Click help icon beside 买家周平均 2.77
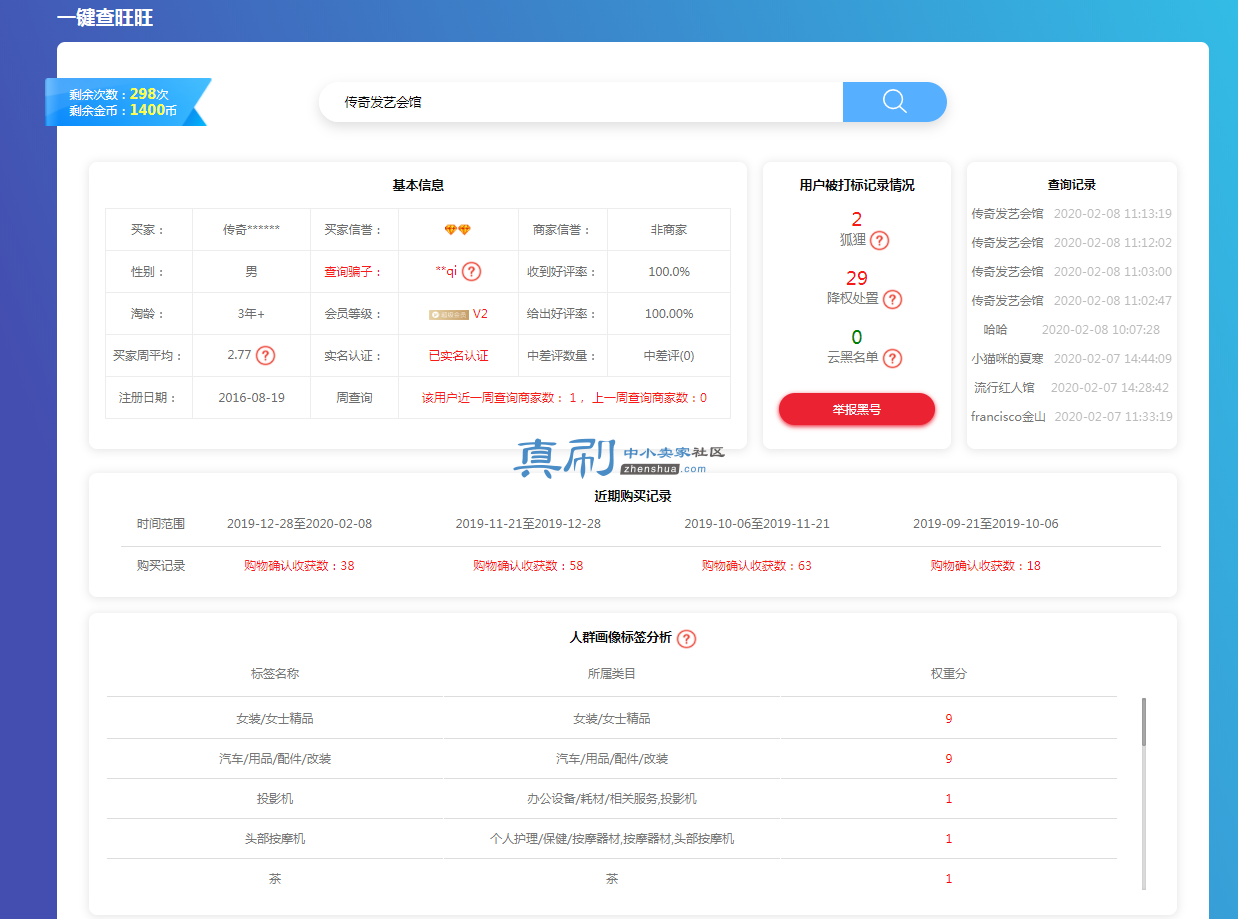This screenshot has height=919, width=1238. (x=265, y=355)
